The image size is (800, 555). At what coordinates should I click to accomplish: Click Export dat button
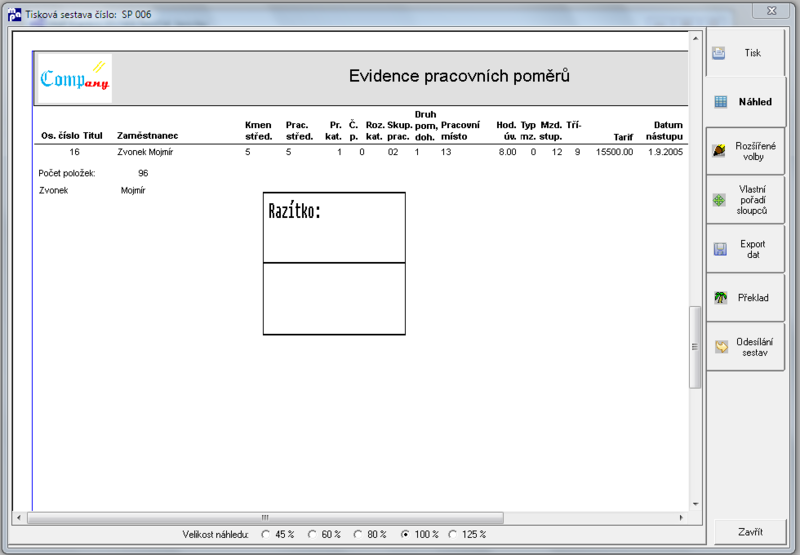(x=745, y=249)
